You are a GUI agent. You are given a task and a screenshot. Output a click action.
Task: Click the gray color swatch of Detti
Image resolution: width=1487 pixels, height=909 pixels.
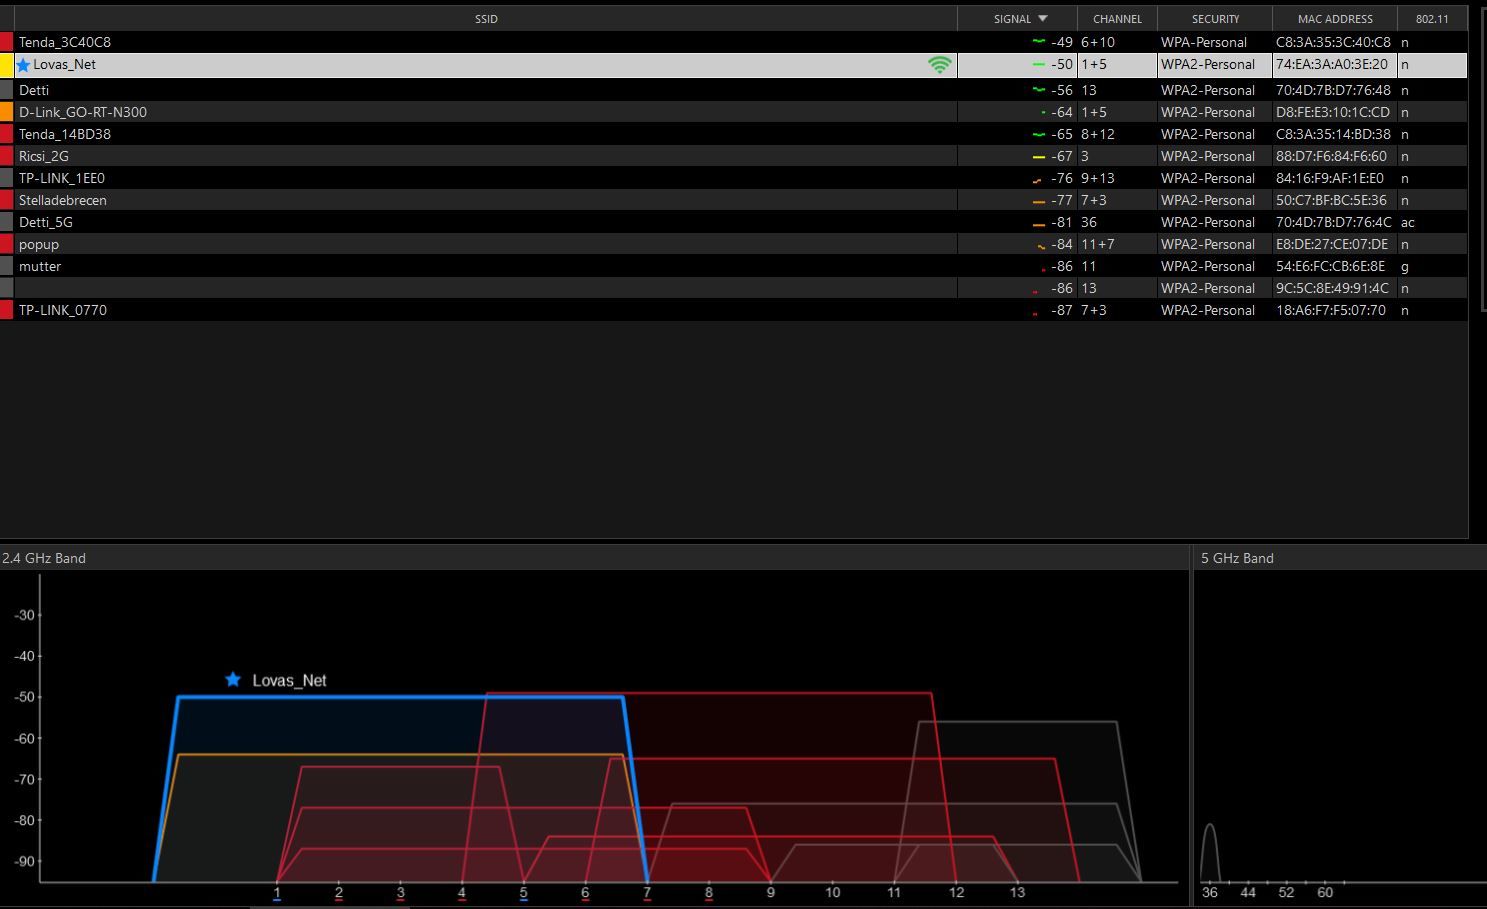point(6,90)
